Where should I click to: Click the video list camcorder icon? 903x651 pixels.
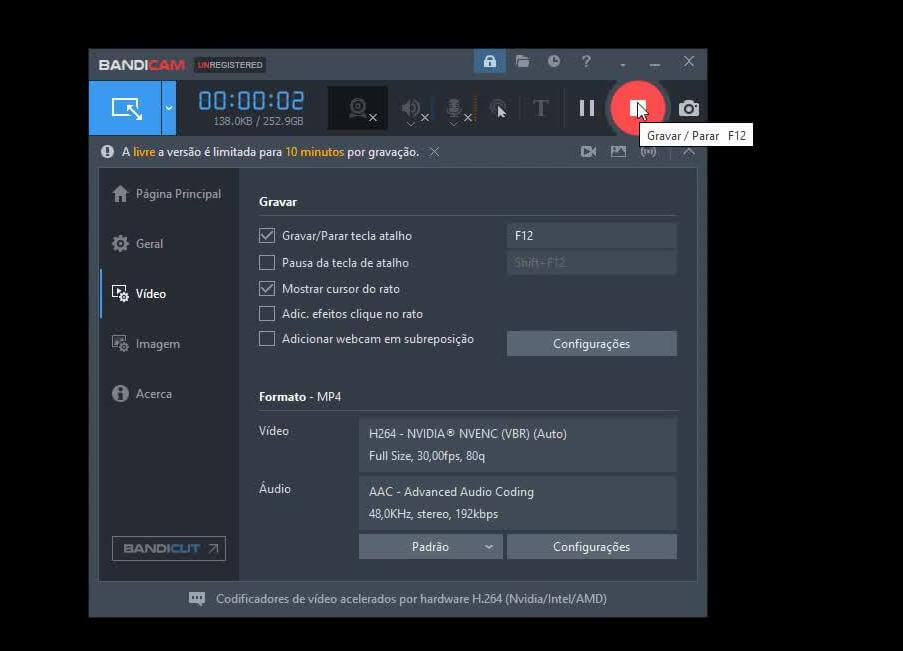click(x=588, y=152)
